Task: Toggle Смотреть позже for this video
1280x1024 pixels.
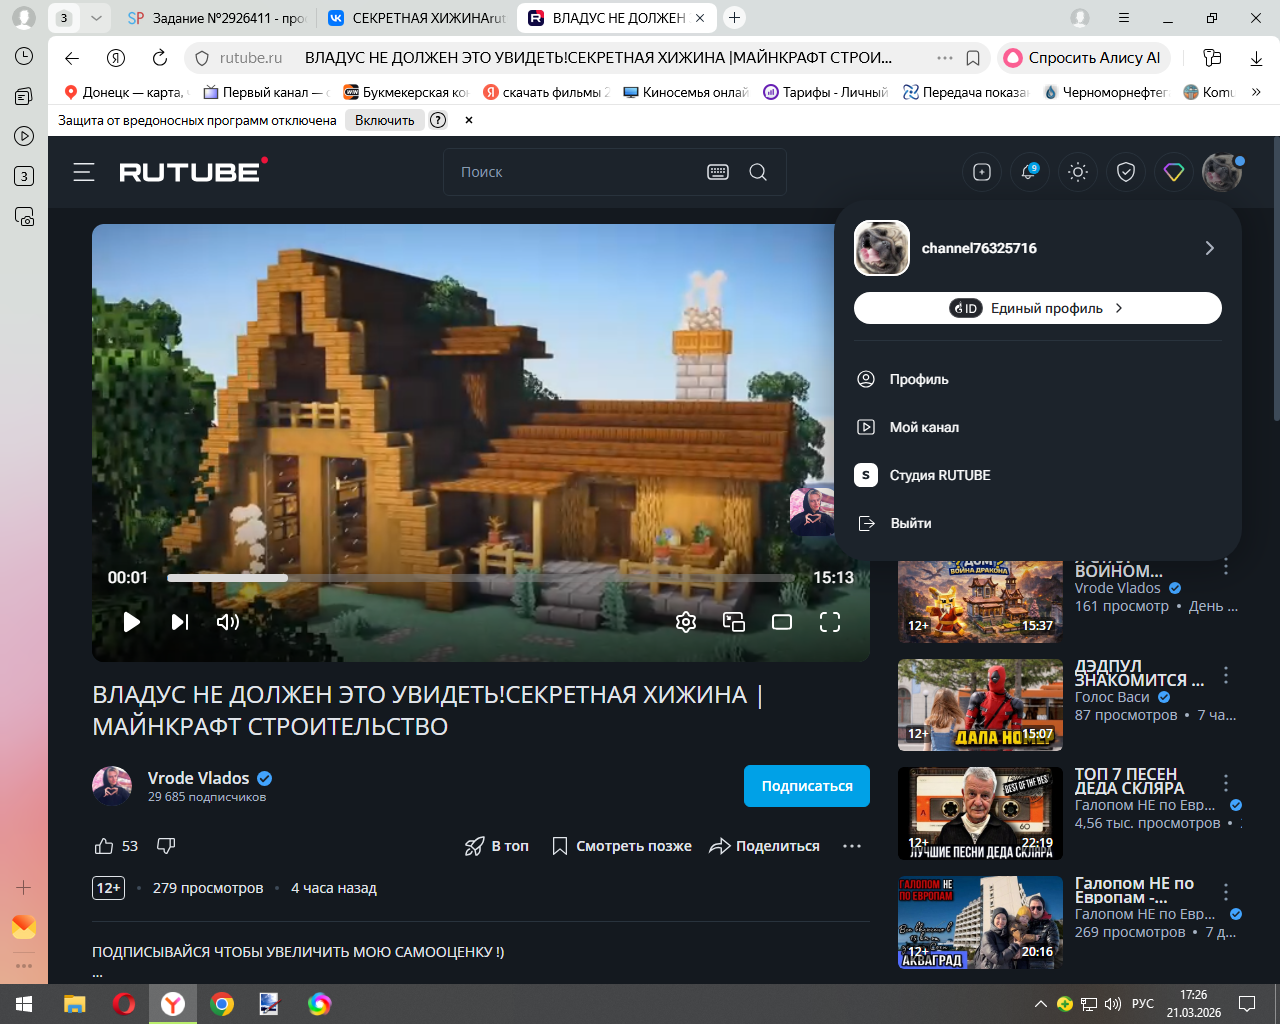Action: pyautogui.click(x=622, y=846)
